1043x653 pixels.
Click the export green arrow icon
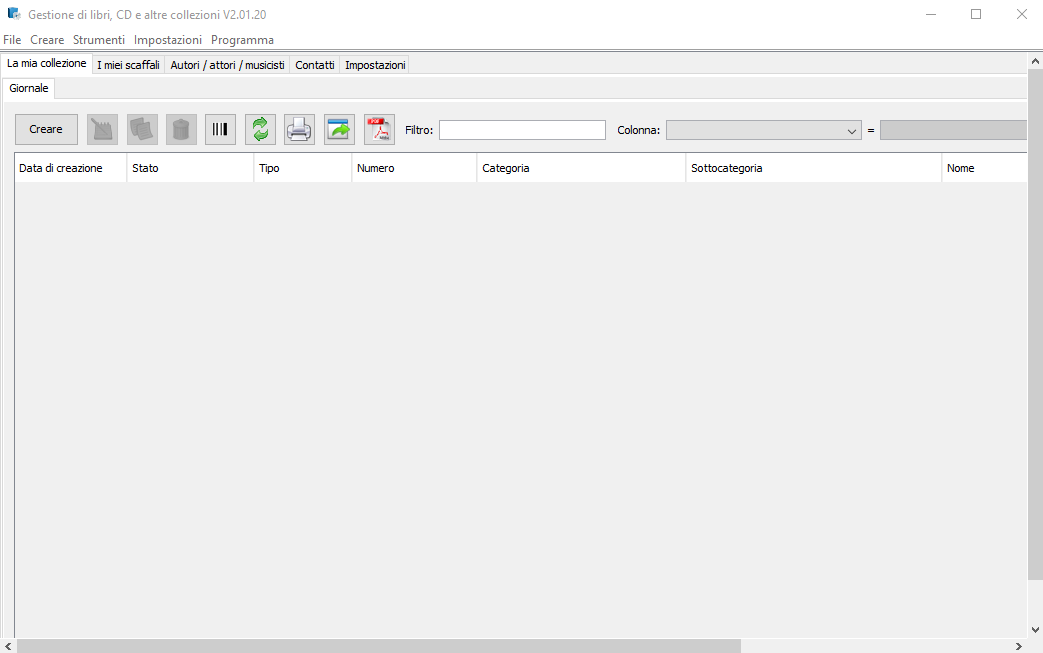tap(339, 129)
